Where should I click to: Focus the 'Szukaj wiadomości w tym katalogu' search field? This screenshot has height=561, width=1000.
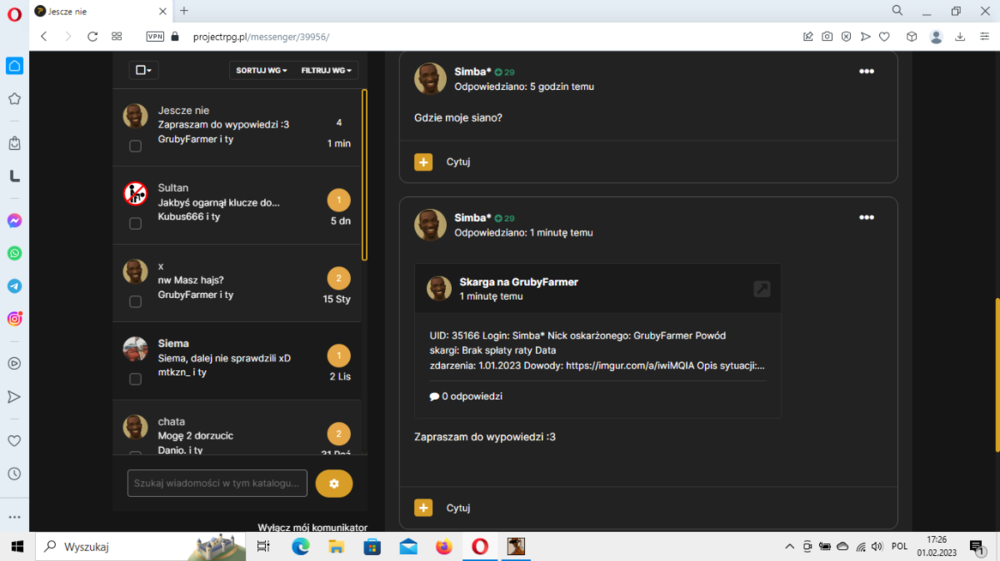coord(217,483)
